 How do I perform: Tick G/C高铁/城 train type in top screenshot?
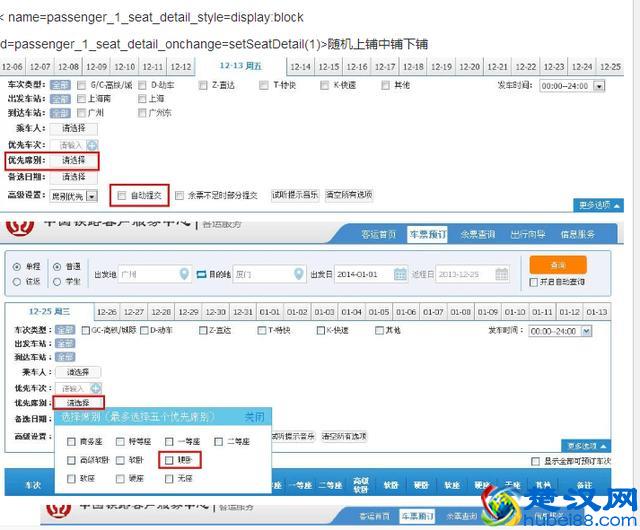tap(82, 85)
